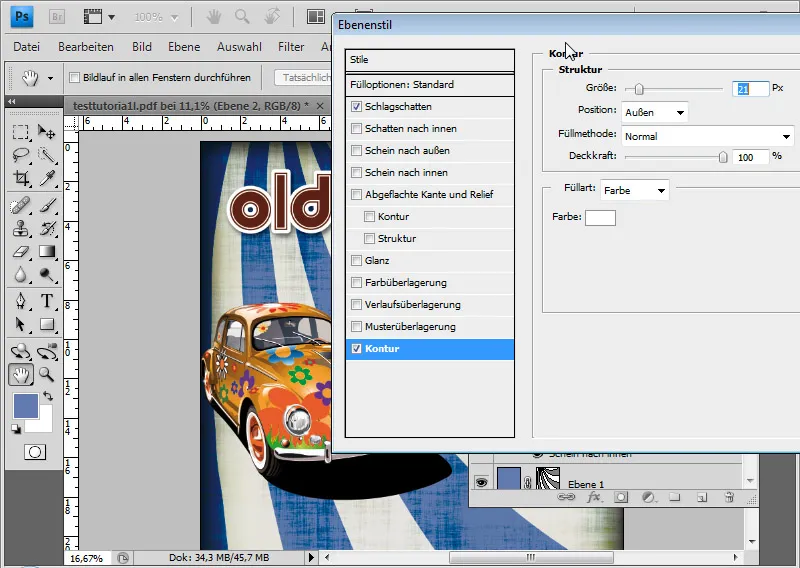
Task: Select the Move tool
Action: coord(47,132)
